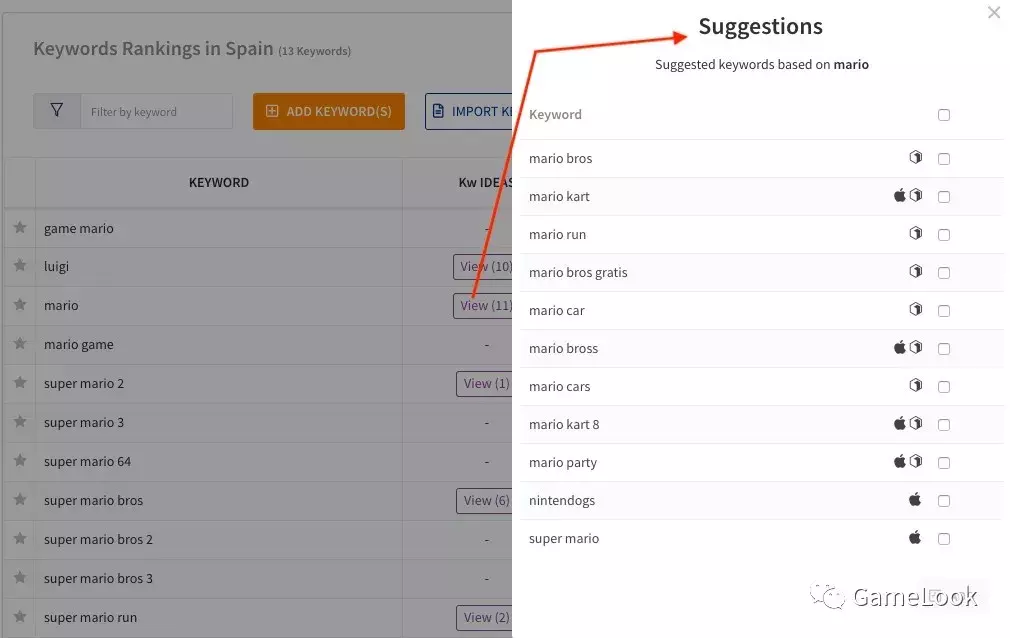The height and width of the screenshot is (638, 1010).
Task: Star the luigi keyword
Action: [20, 266]
